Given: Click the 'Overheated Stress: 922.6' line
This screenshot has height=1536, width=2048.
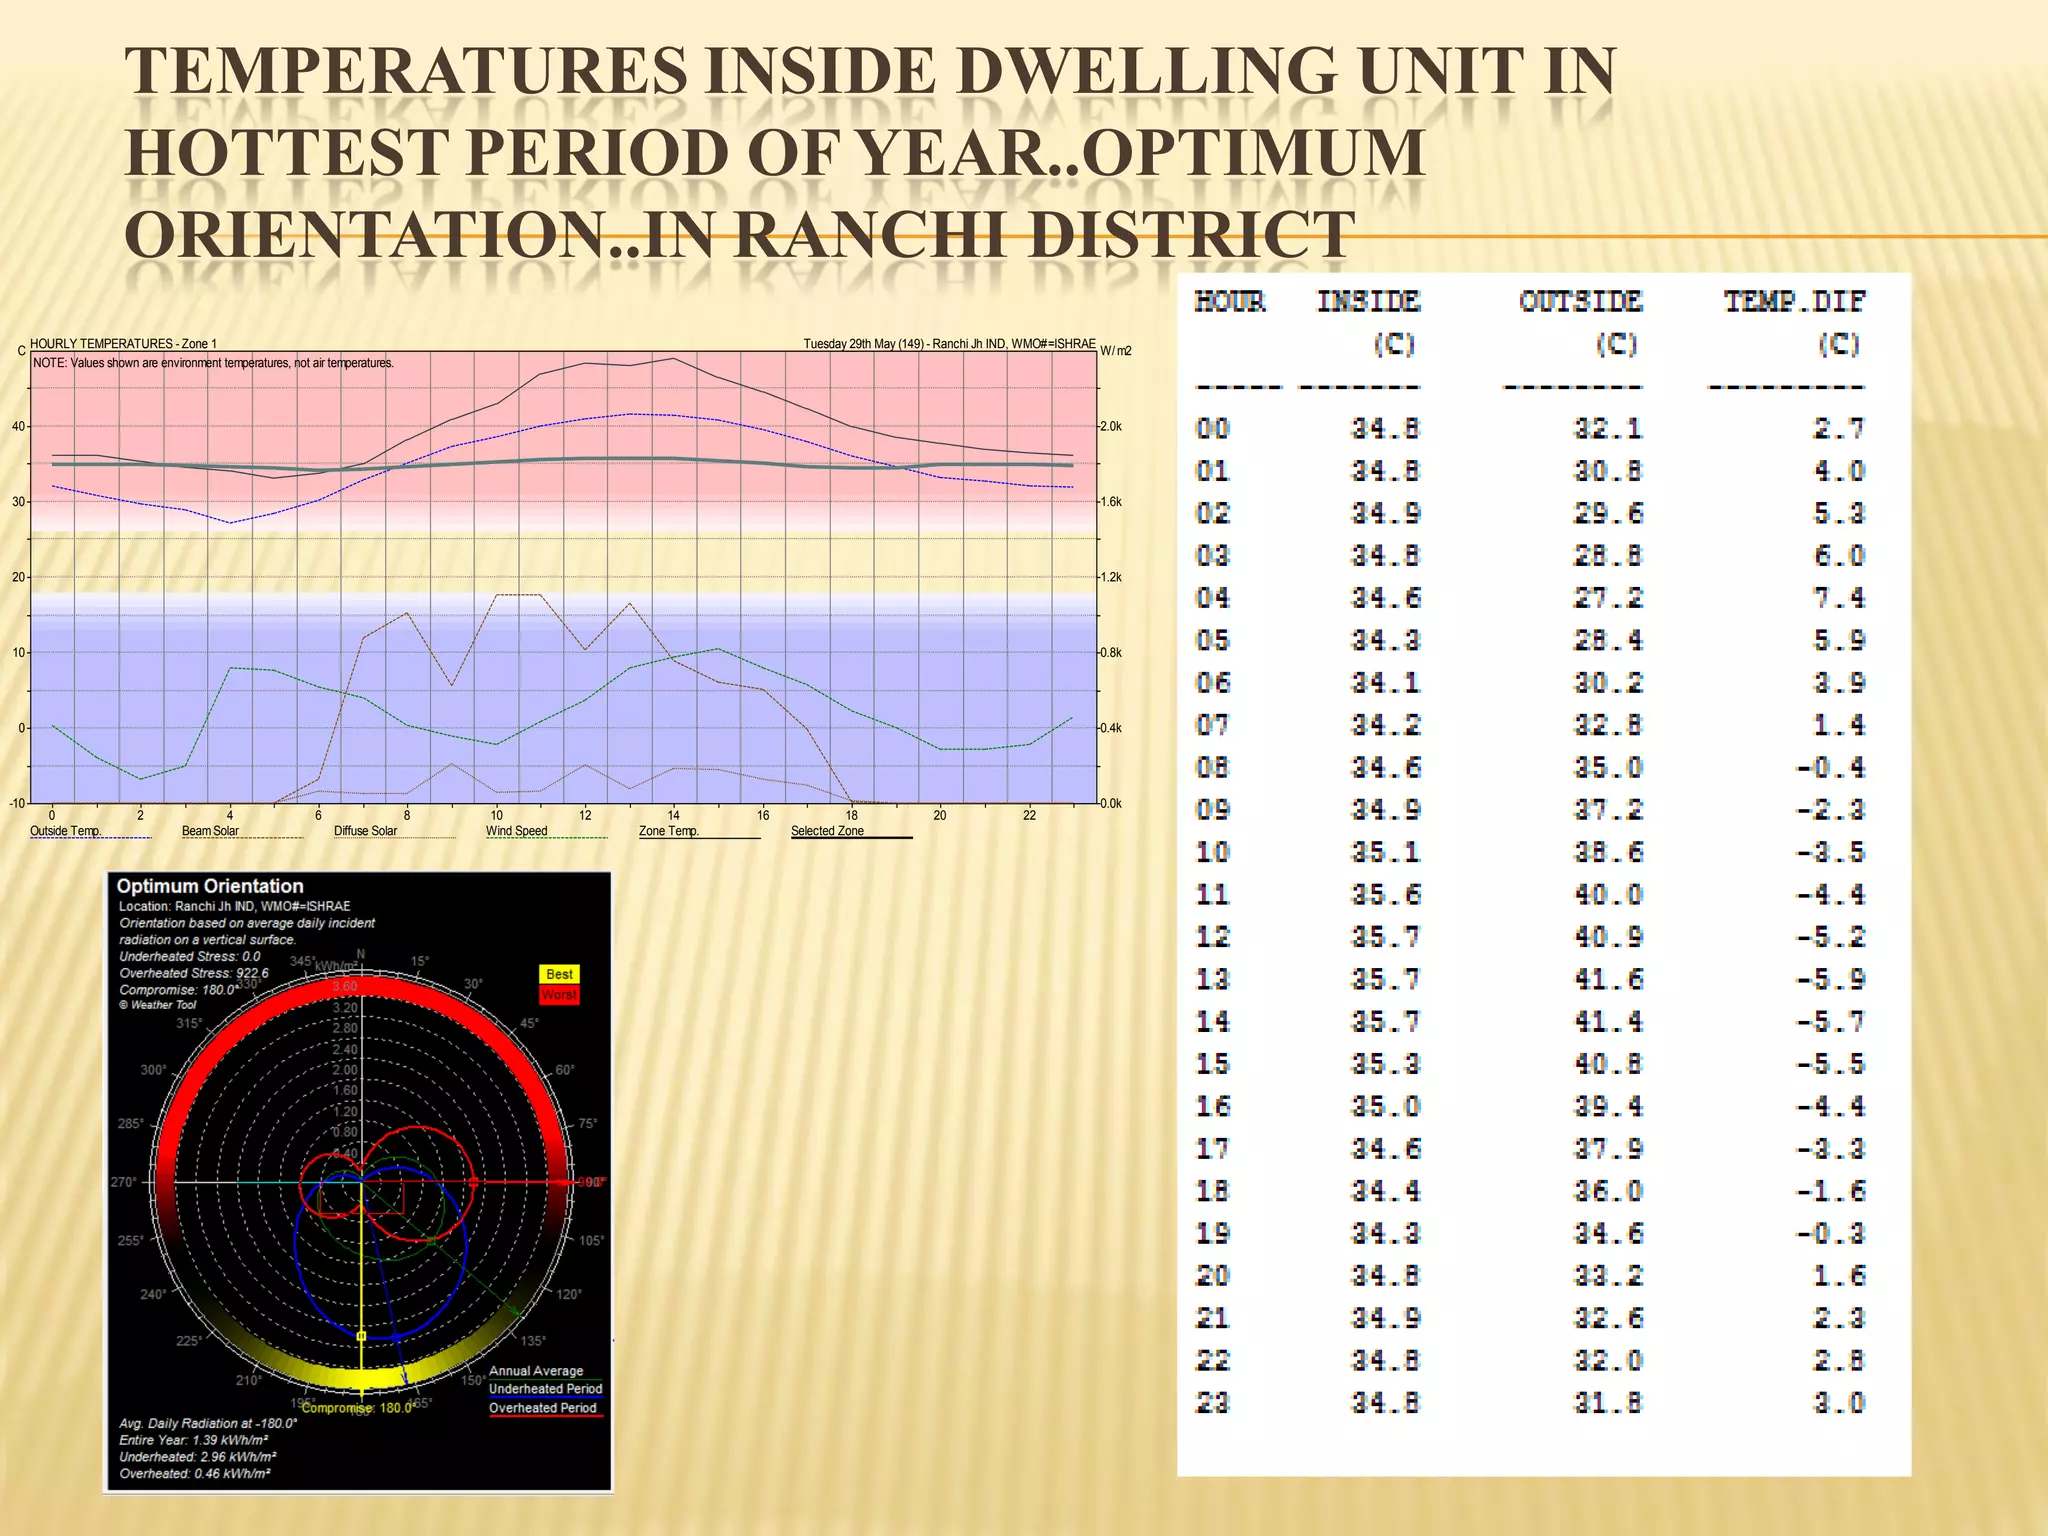Looking at the screenshot, I should [x=194, y=973].
